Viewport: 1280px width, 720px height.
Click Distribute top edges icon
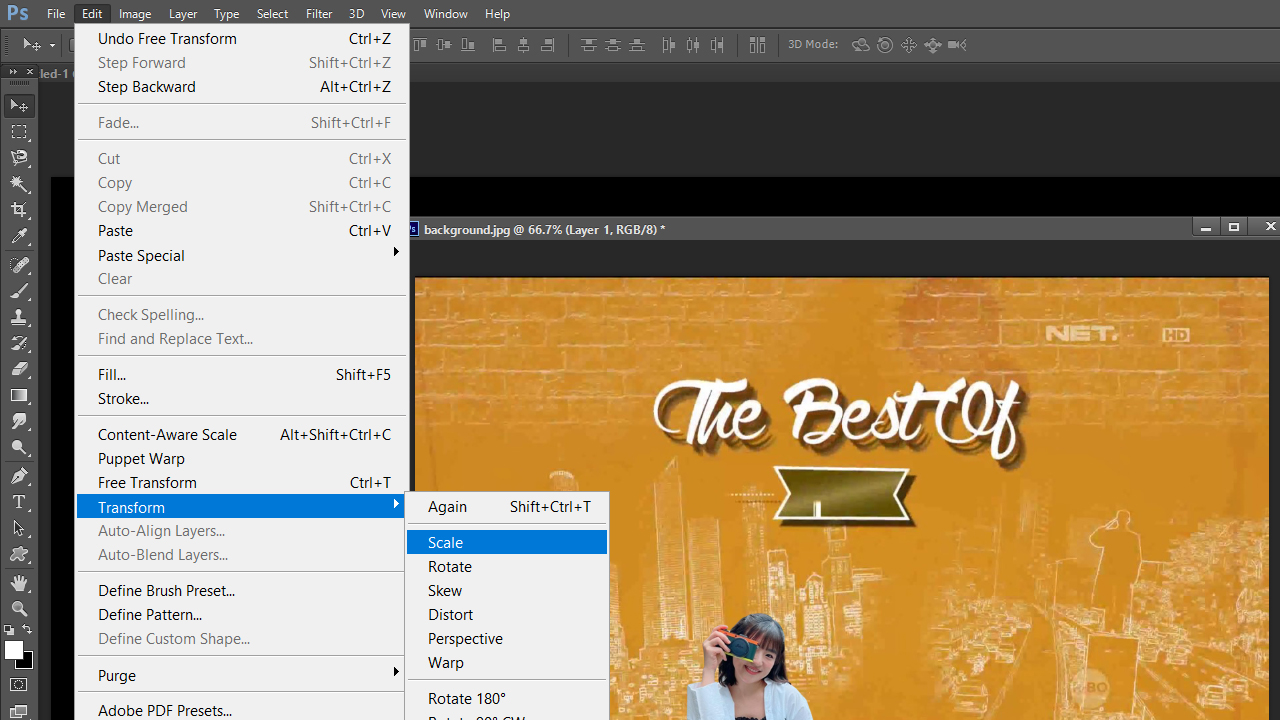pyautogui.click(x=589, y=45)
